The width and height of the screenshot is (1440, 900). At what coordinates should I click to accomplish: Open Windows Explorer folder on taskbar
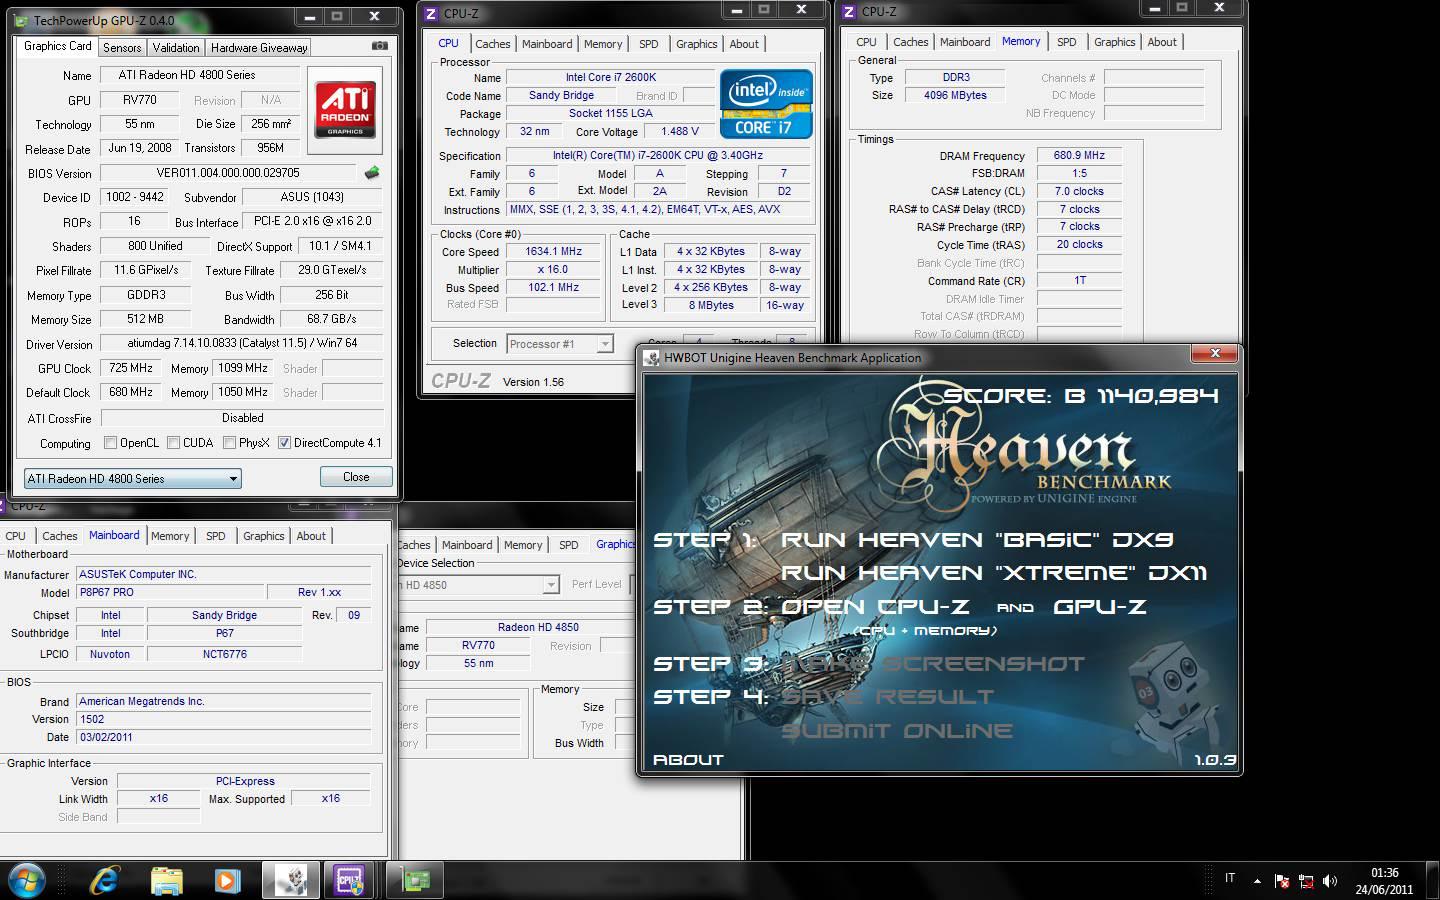[166, 881]
